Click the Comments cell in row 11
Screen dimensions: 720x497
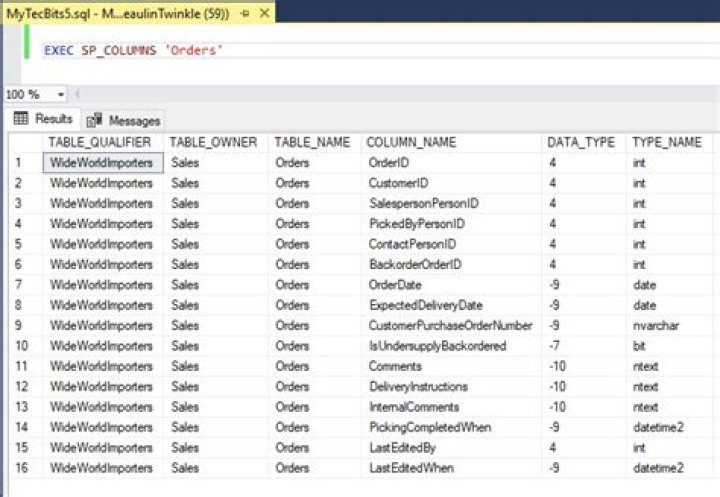[x=451, y=366]
